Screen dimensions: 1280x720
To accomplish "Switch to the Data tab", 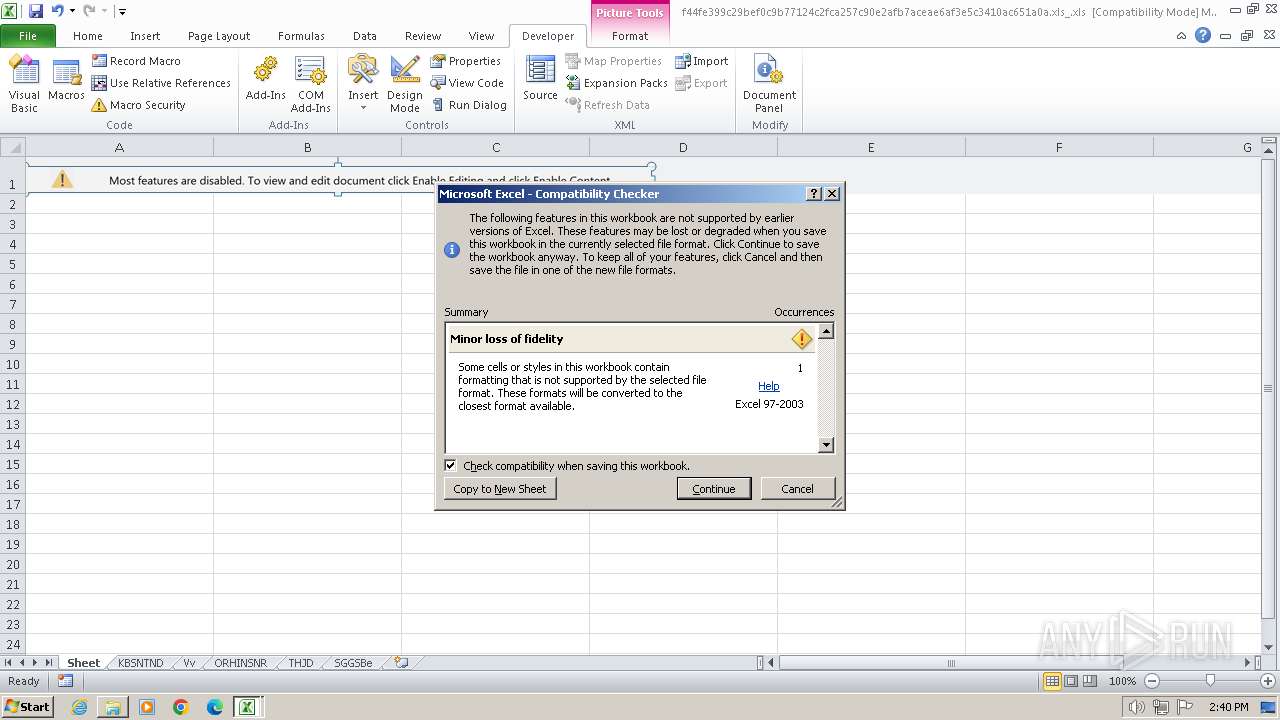I will tap(365, 36).
